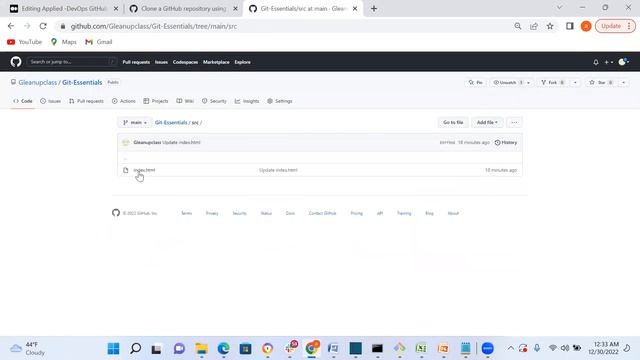Select the Projects tab
The image size is (640, 360).
pos(156,101)
